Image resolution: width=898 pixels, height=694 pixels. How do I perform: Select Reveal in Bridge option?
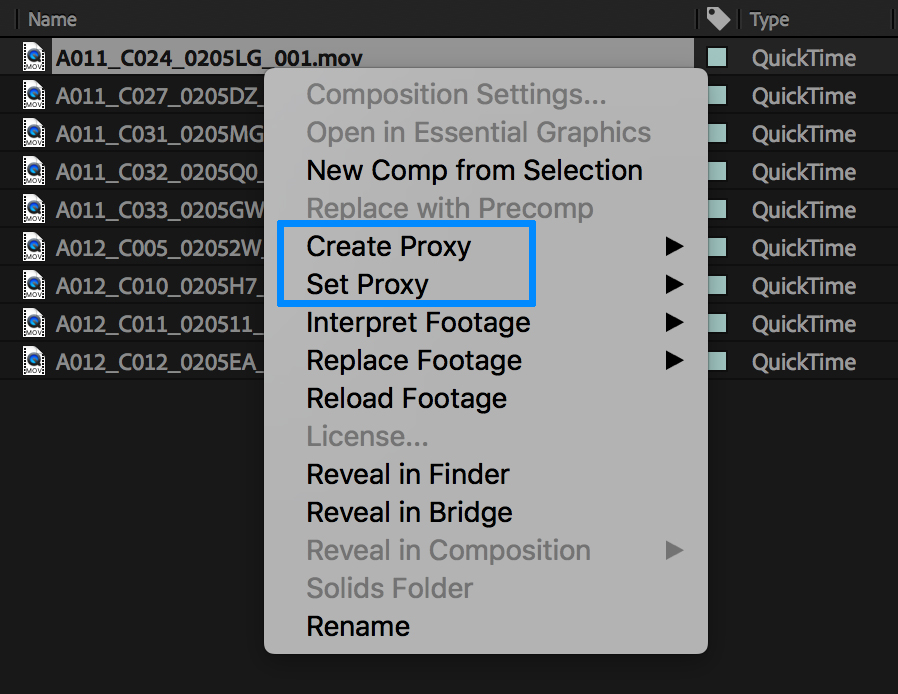point(409,512)
